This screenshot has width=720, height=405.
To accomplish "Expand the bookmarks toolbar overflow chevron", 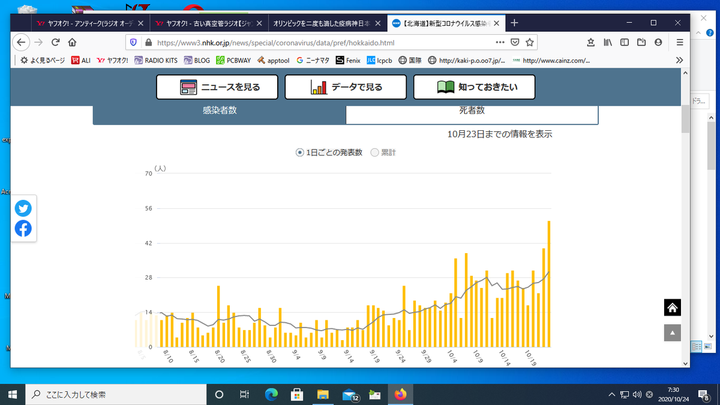I will click(680, 60).
